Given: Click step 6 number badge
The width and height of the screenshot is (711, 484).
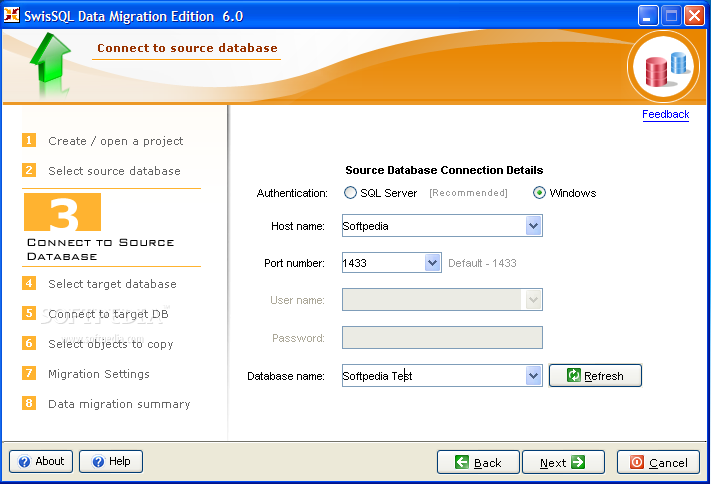Looking at the screenshot, I should point(29,343).
